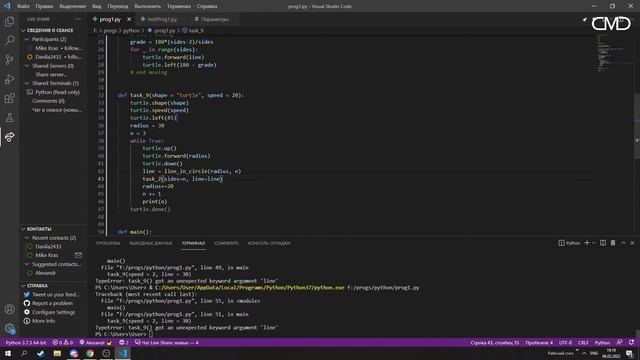Open File Explorer from taskbar
The image size is (640, 360).
57,353
